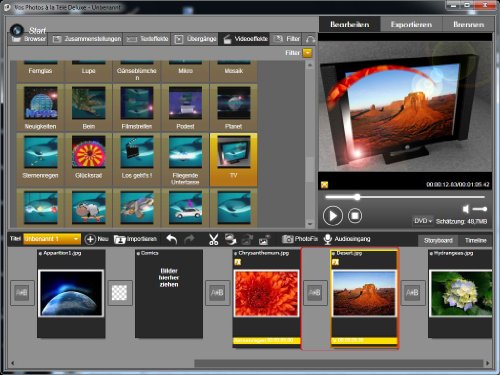This screenshot has width=500, height=375.
Task: Select the Los geht's! video effect
Action: click(x=137, y=159)
